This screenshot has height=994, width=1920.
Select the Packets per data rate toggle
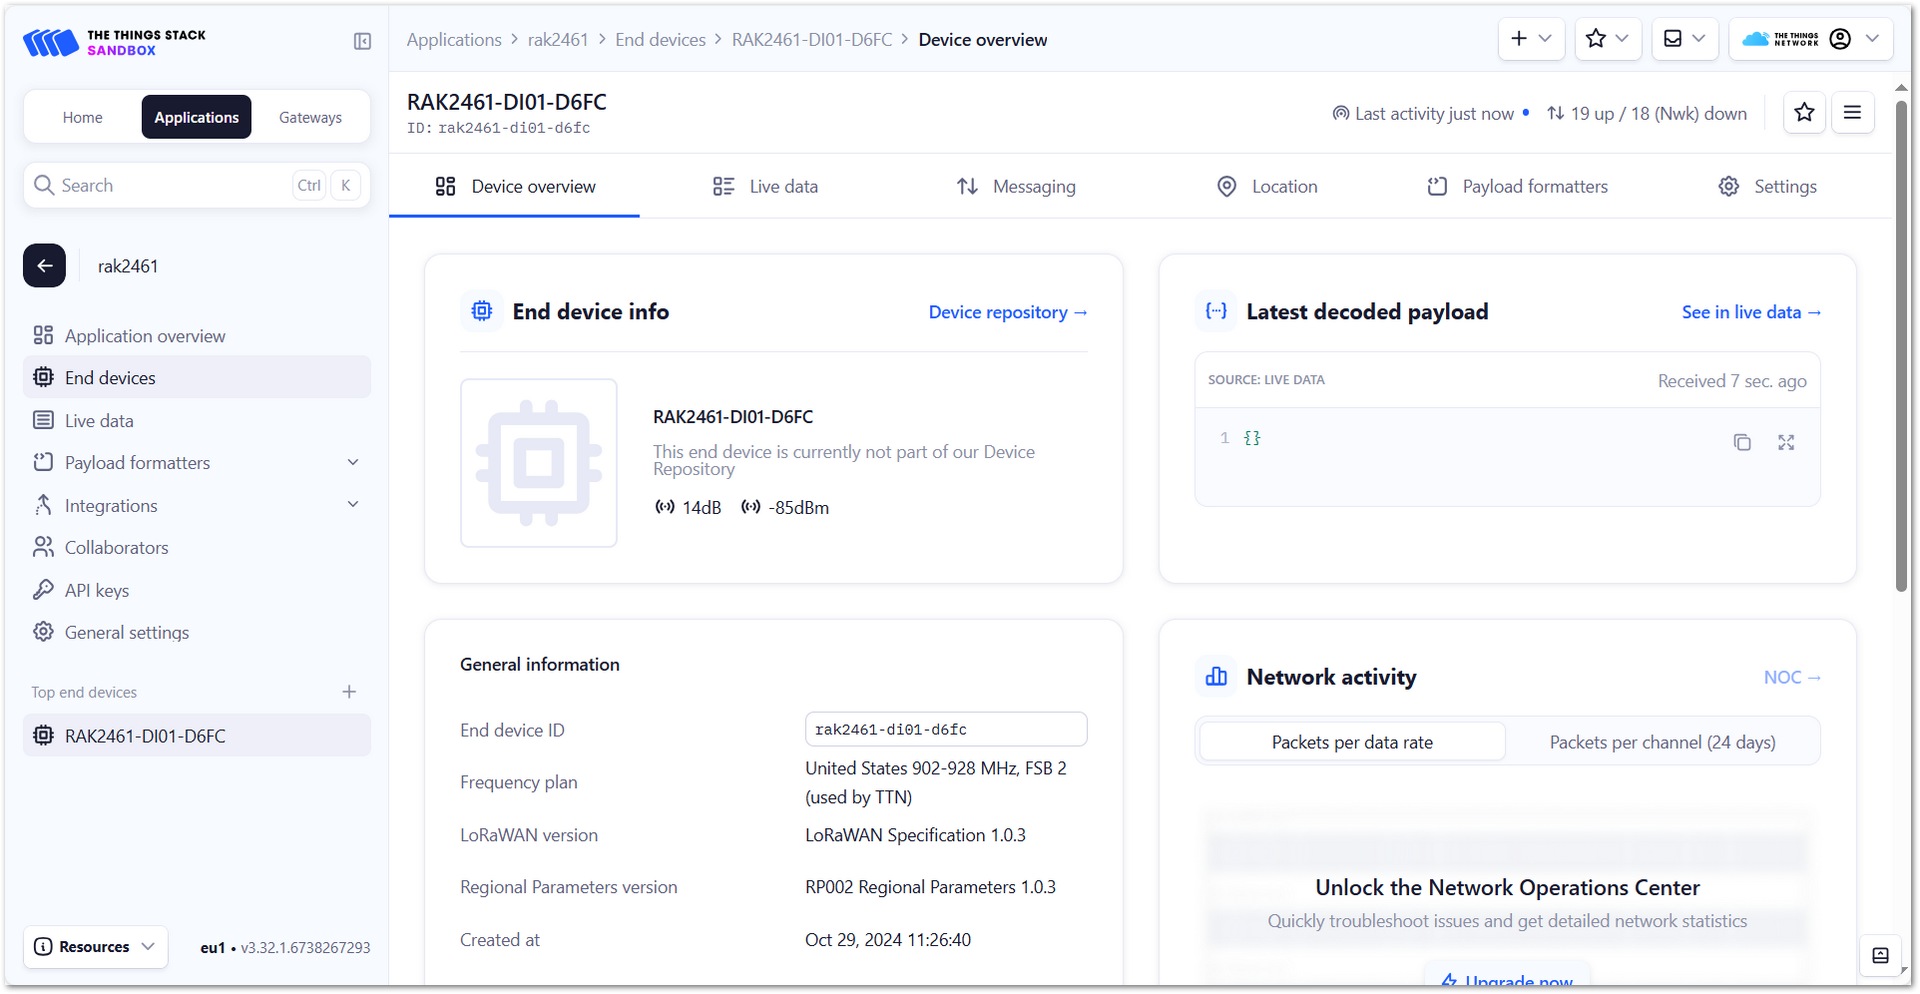1352,742
